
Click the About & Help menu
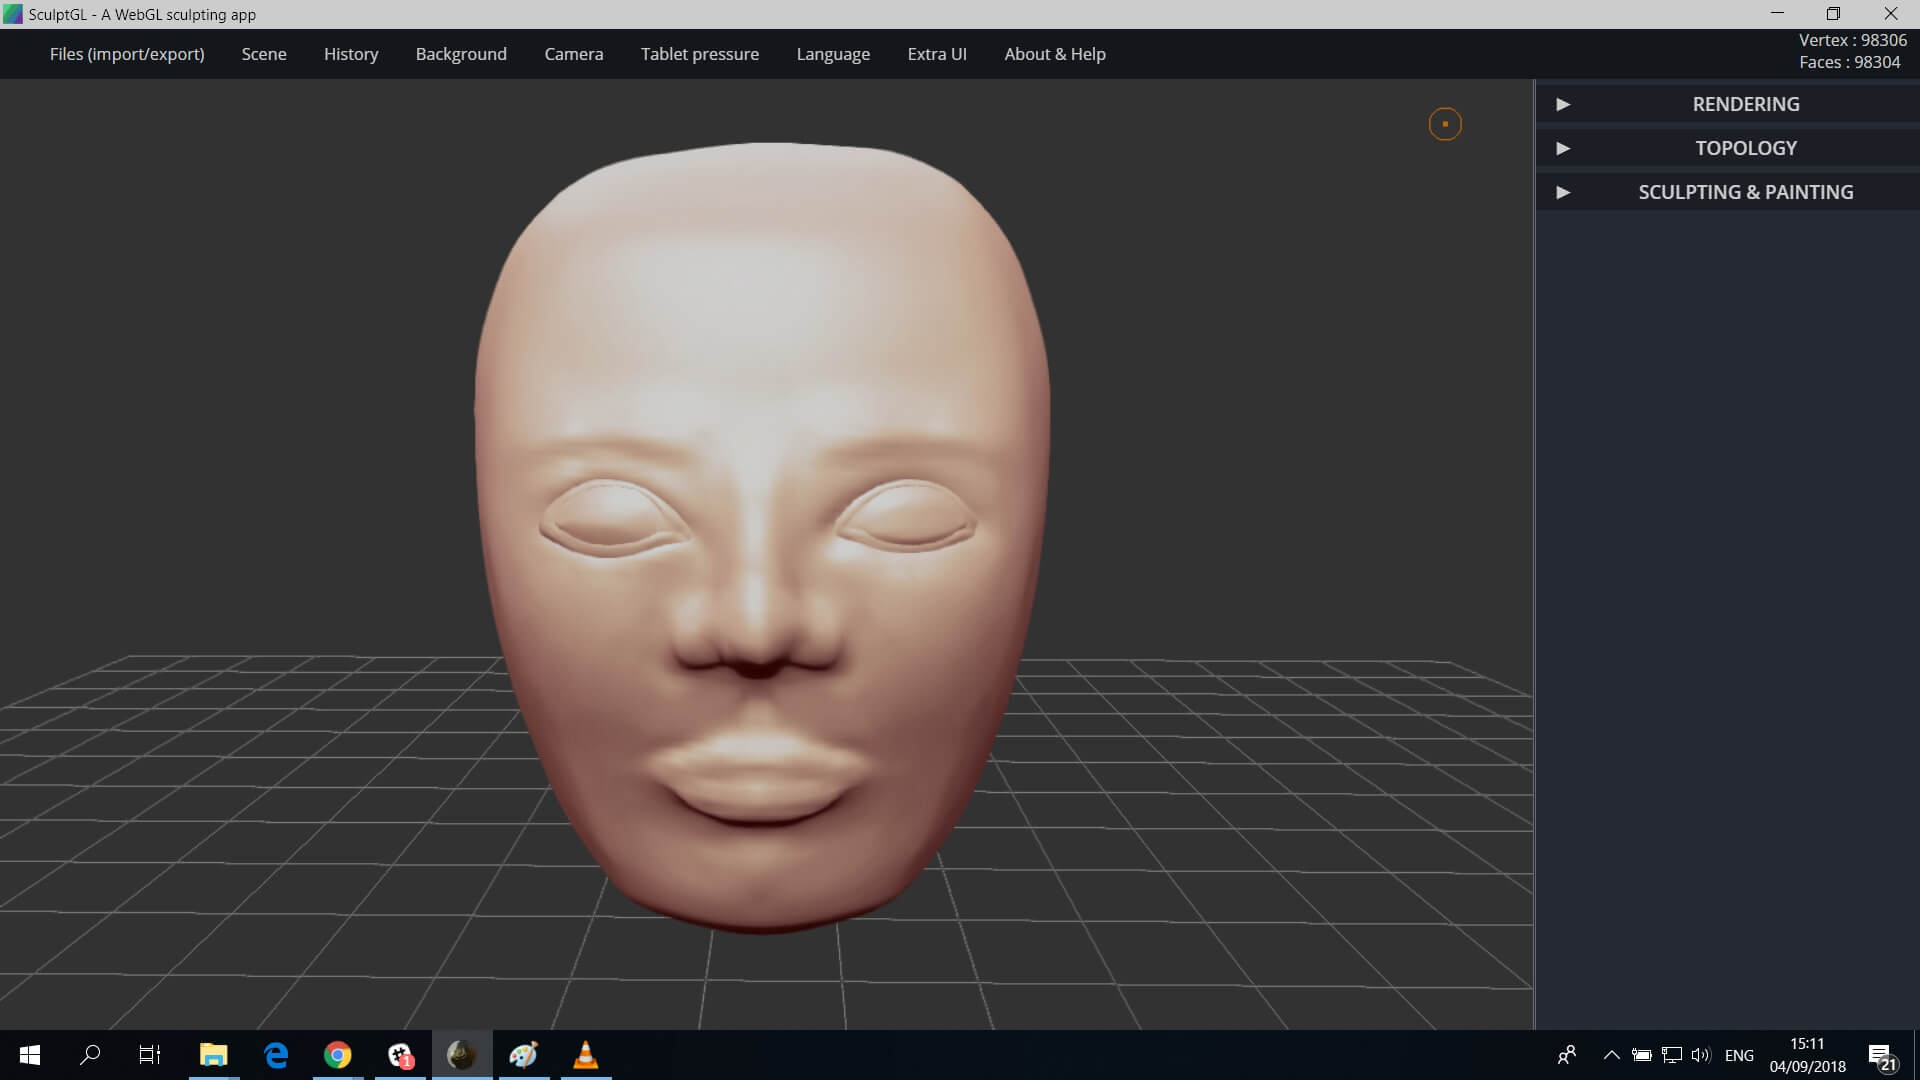(x=1055, y=54)
